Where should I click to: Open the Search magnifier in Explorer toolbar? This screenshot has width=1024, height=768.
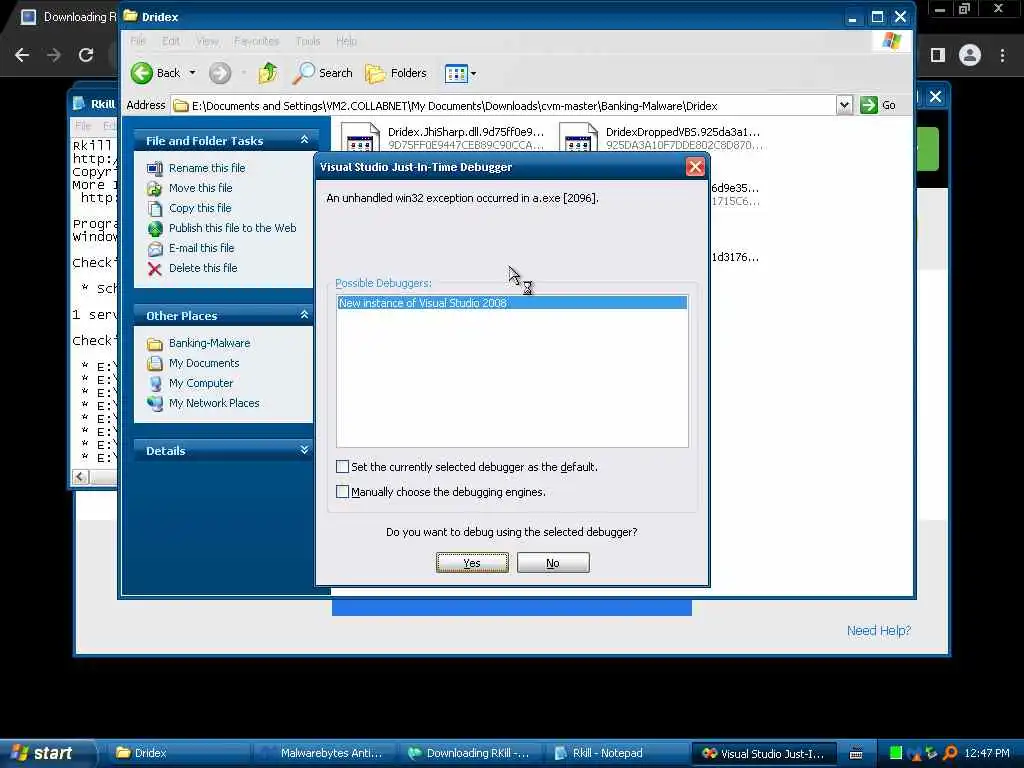(303, 73)
